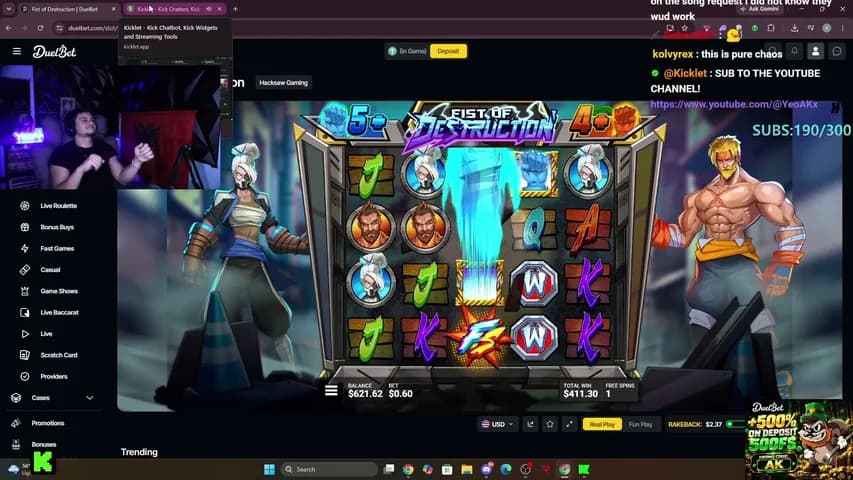This screenshot has height=480, width=853.
Task: Click the Windows taskbar Search box
Action: [x=329, y=469]
